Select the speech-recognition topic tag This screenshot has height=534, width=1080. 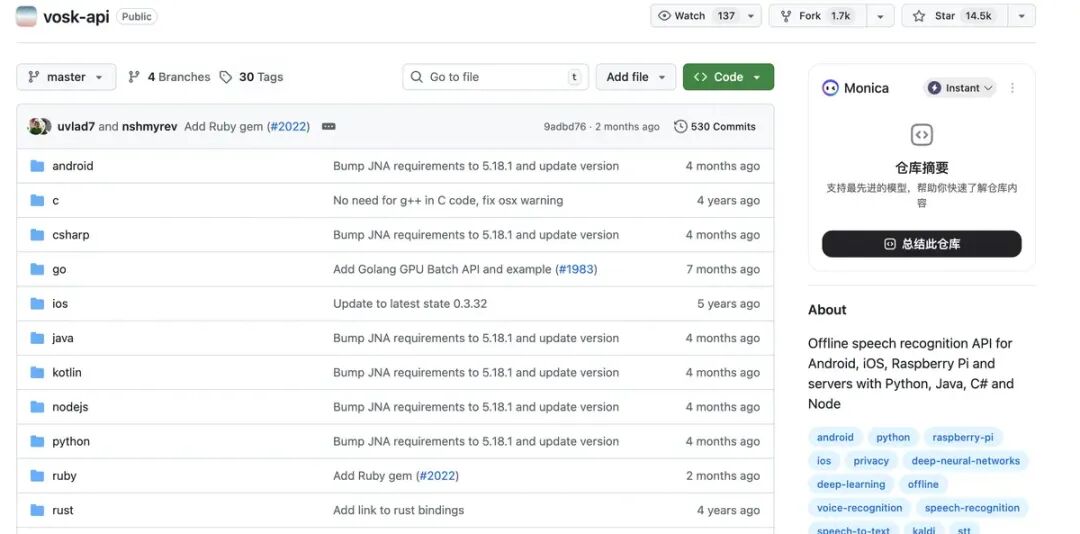coord(972,508)
